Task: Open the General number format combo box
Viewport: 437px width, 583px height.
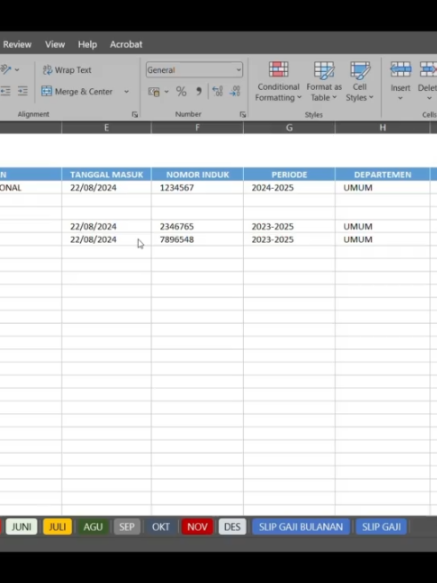Action: tap(194, 70)
